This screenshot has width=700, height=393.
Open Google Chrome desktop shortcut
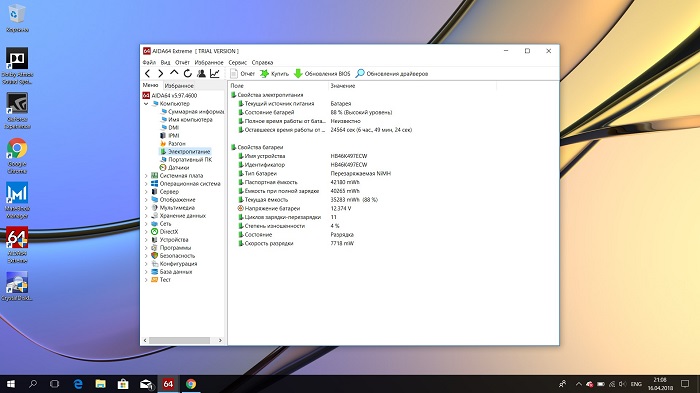(x=17, y=155)
